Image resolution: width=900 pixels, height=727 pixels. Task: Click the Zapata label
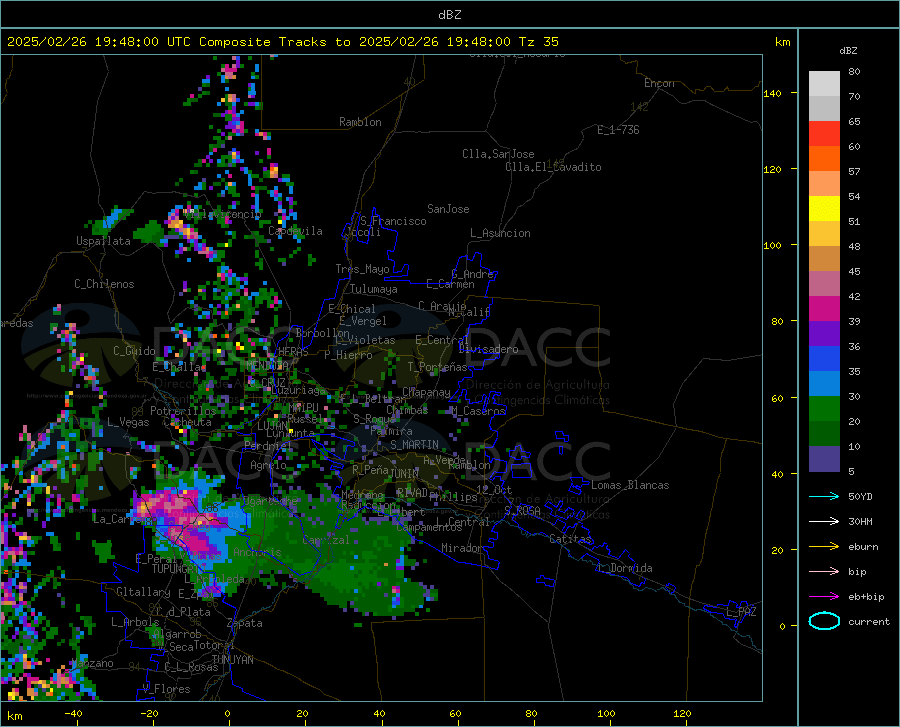click(245, 623)
